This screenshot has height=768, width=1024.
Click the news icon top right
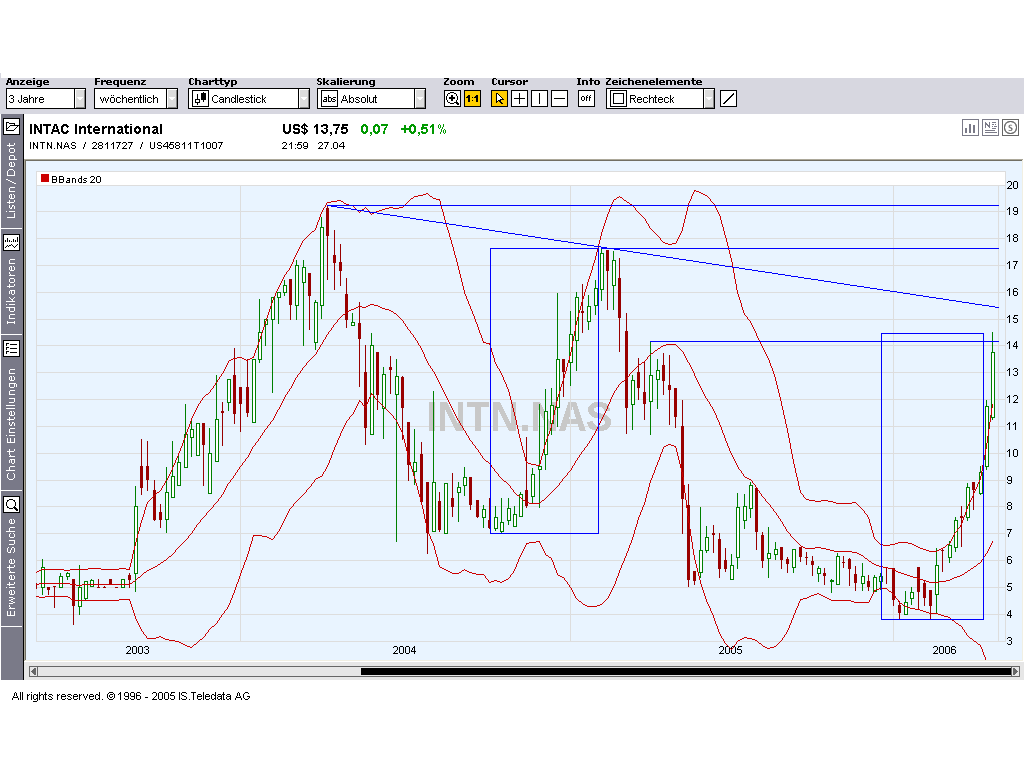[990, 128]
